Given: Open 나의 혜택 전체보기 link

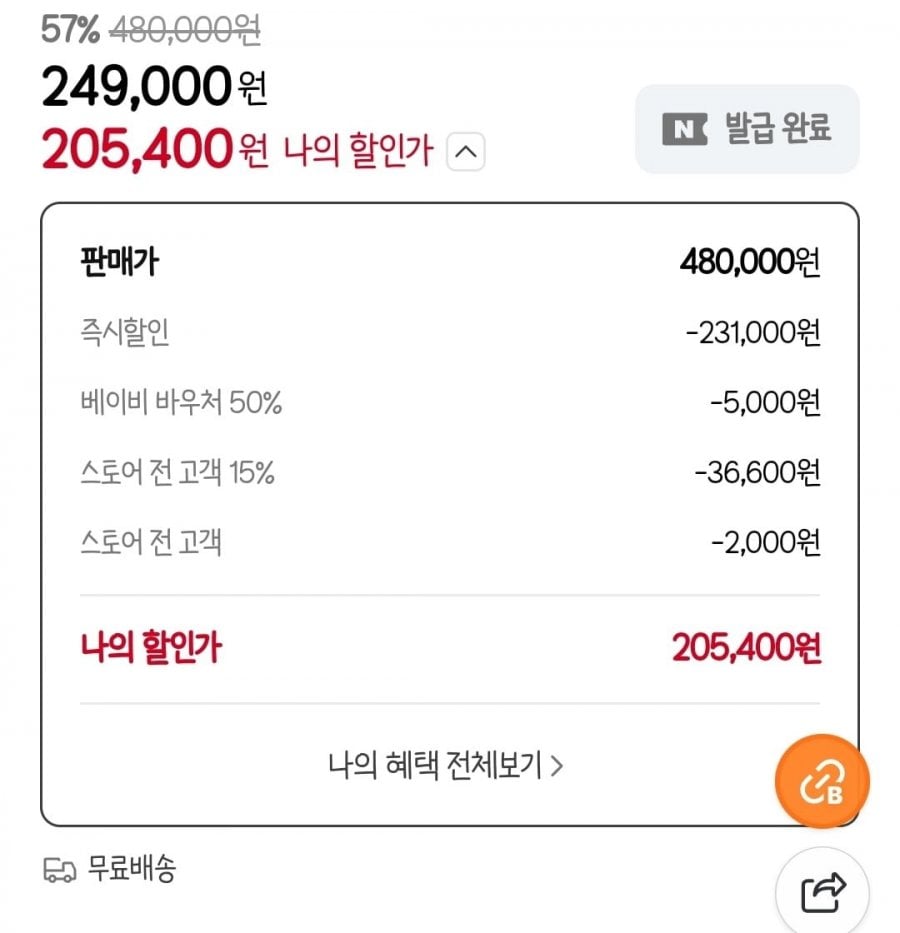Looking at the screenshot, I should pyautogui.click(x=446, y=766).
